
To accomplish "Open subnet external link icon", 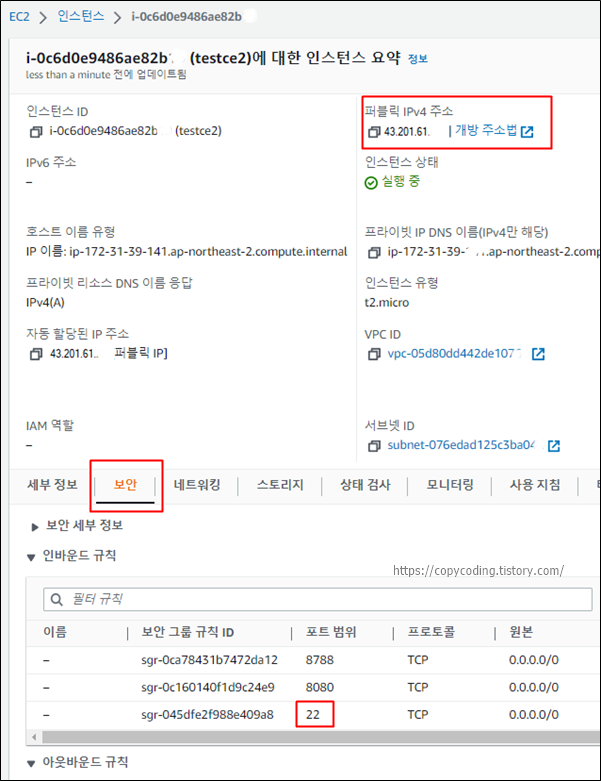I will coord(554,446).
